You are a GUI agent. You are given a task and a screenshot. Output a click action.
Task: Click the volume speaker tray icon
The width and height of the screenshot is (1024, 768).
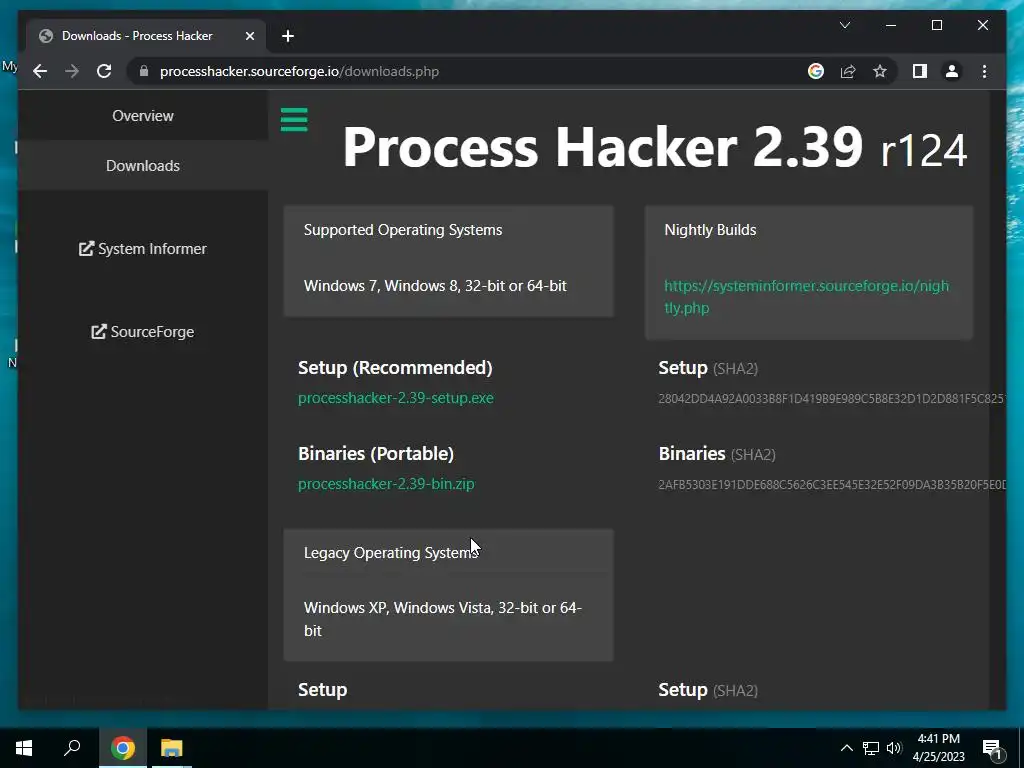(x=894, y=748)
